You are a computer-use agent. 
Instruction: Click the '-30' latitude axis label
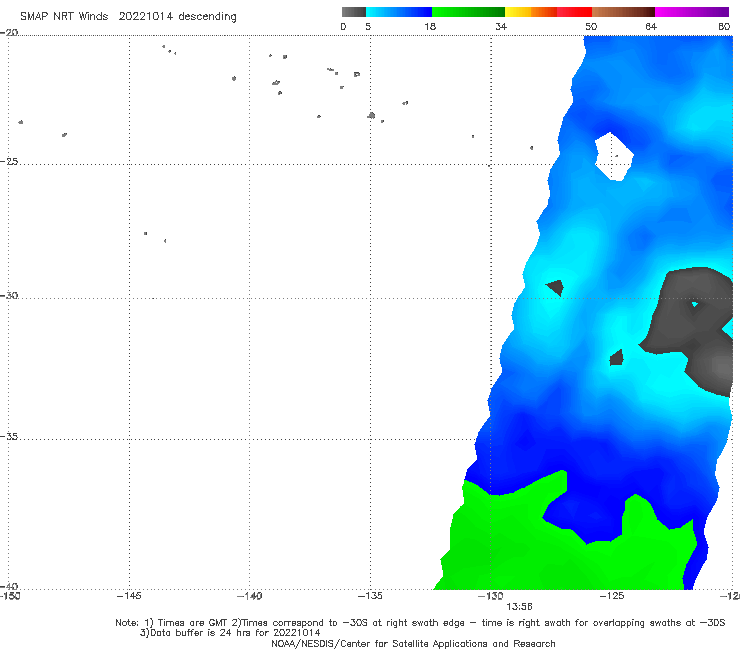pos(9,295)
